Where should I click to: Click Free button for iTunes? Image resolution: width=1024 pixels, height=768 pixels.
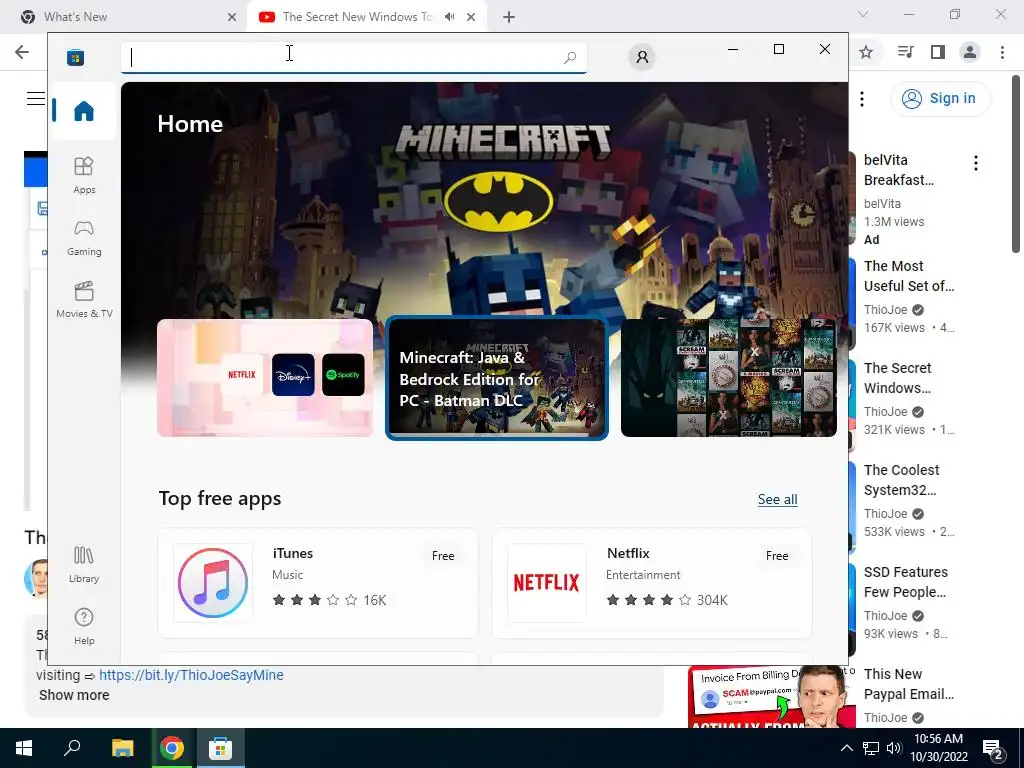(x=443, y=556)
